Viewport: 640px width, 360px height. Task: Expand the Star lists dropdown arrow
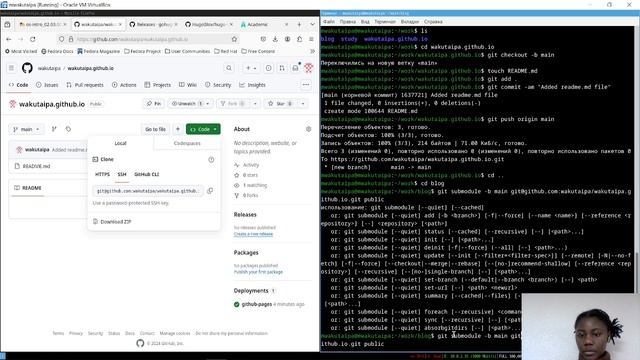pos(303,104)
